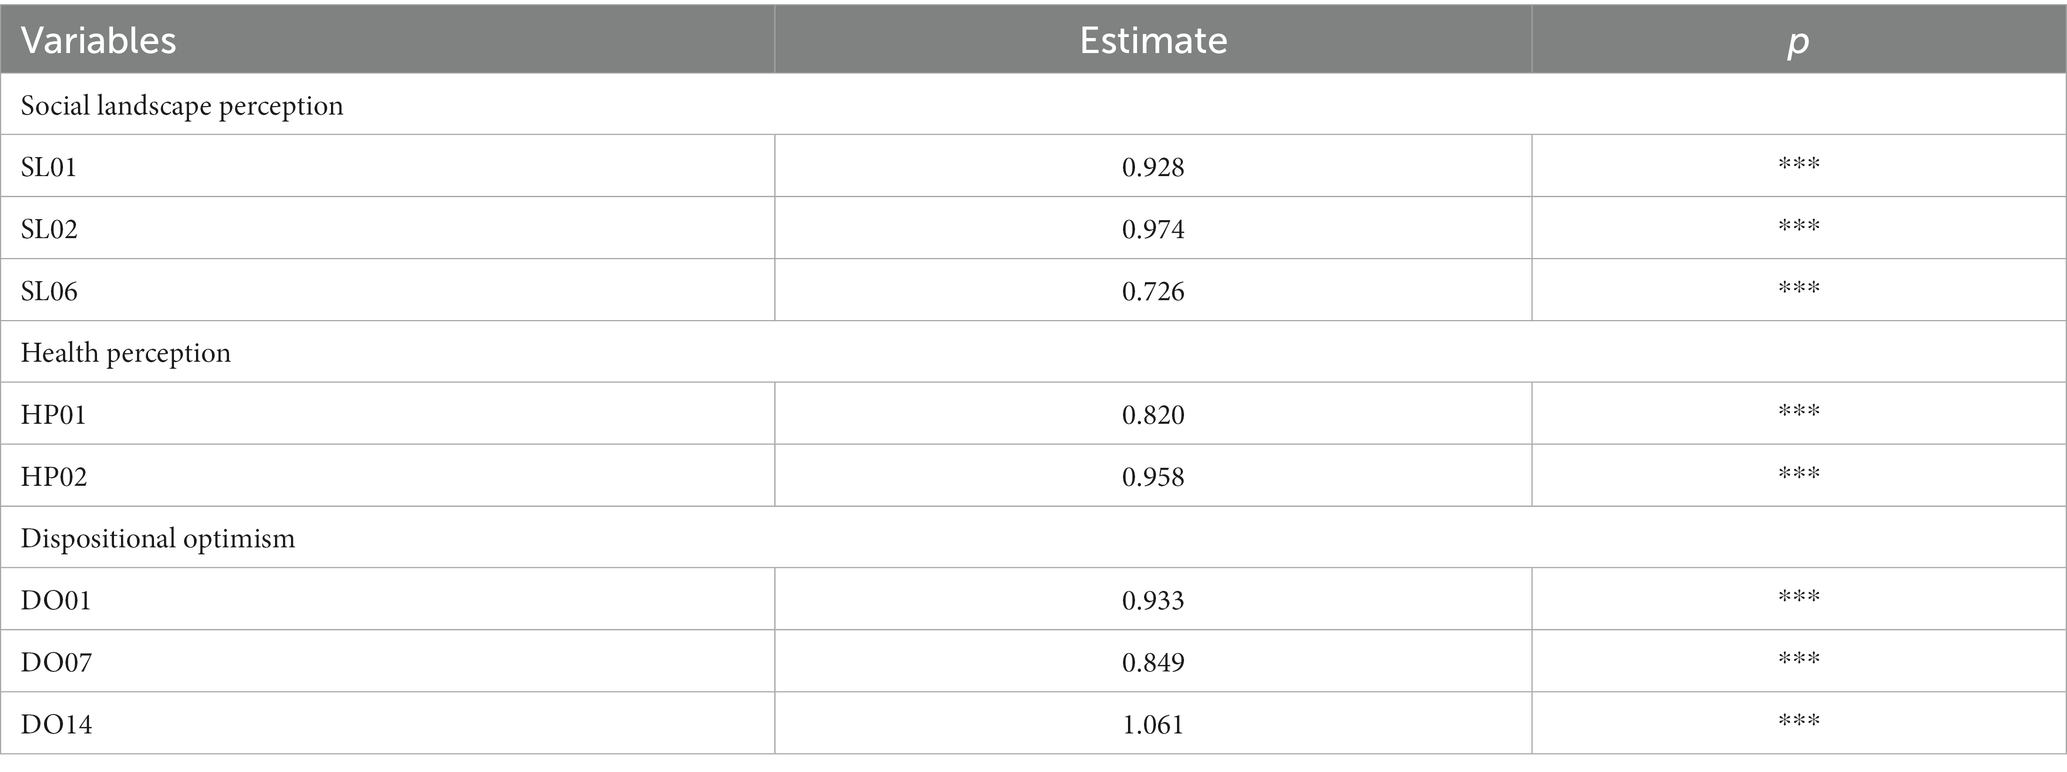Select the DO01 variable cell
The image size is (2067, 772).
[387, 599]
